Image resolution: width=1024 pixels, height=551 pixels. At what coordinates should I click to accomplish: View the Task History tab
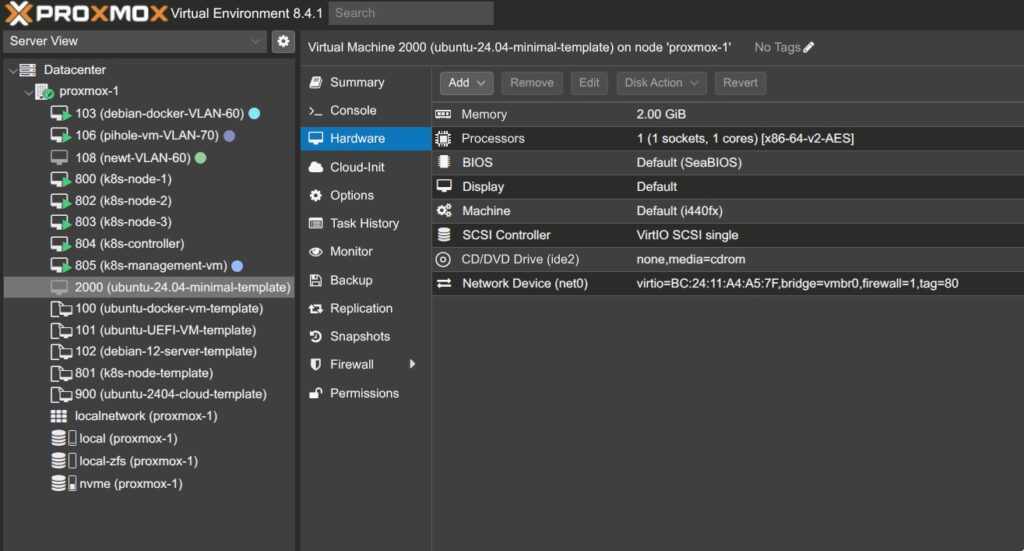366,223
